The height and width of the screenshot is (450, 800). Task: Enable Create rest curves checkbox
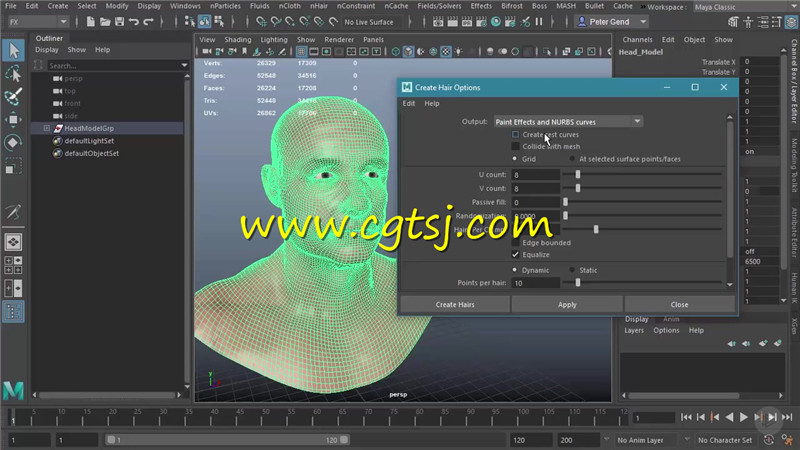[x=515, y=135]
